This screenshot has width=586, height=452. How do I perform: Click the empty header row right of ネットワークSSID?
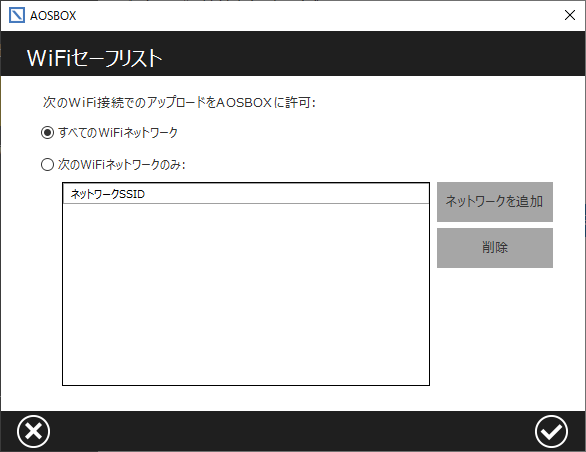(287, 194)
